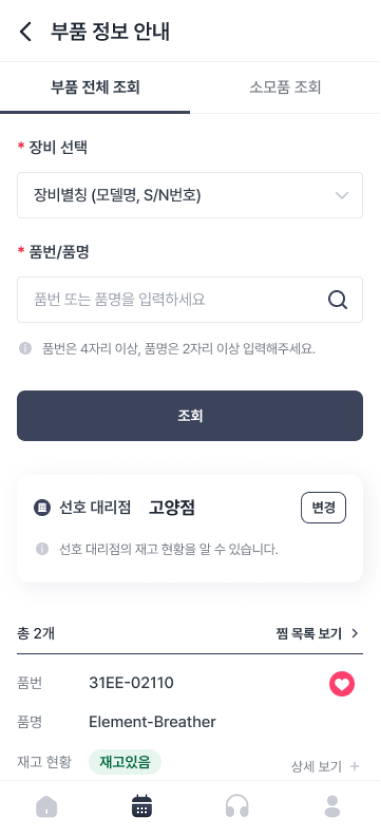Click the info icon in 선호 대리점 card
This screenshot has width=381, height=836.
tap(42, 549)
